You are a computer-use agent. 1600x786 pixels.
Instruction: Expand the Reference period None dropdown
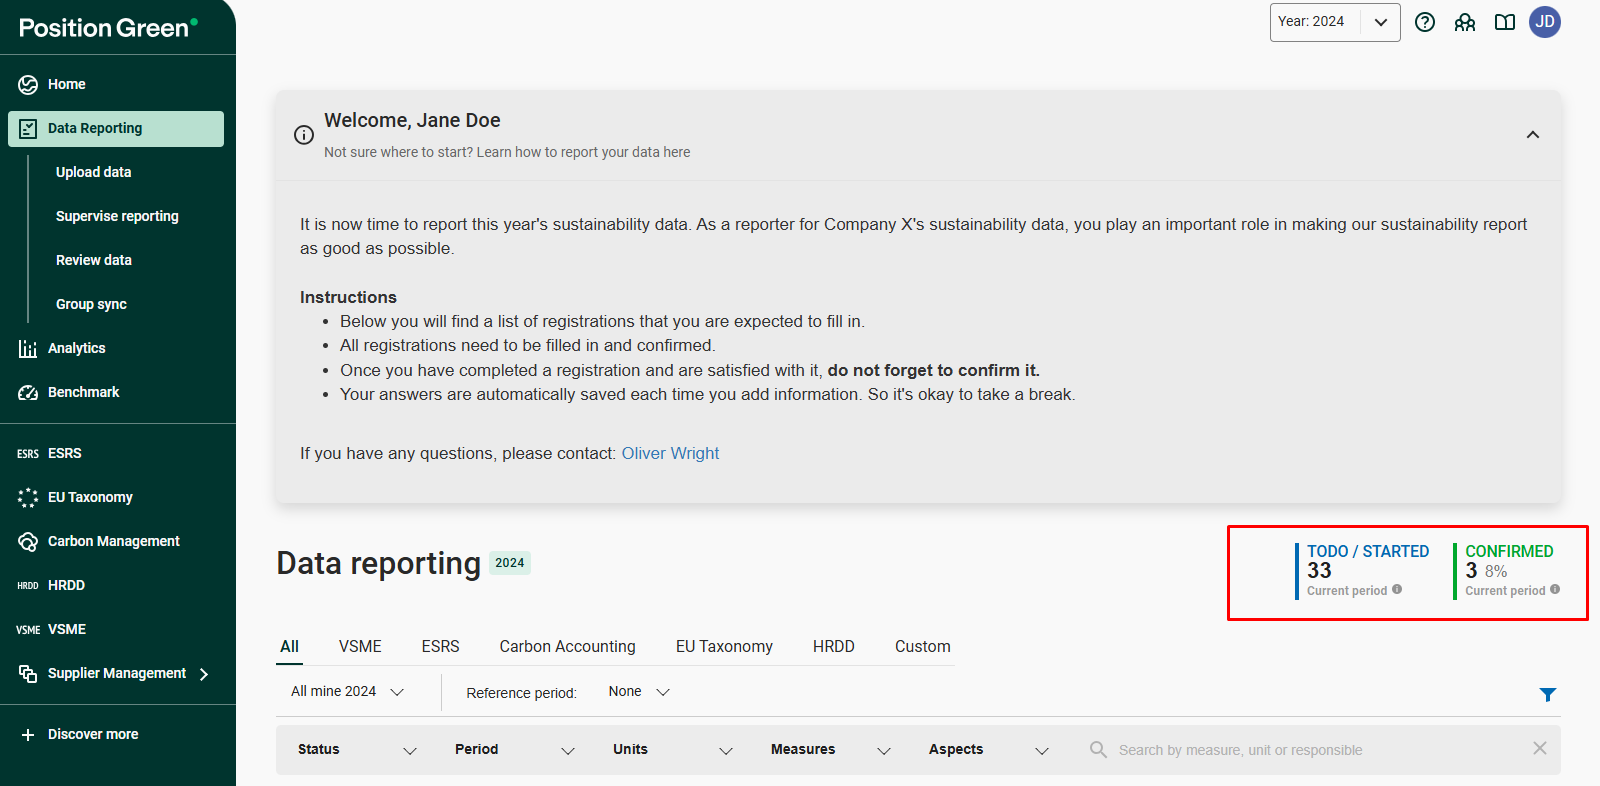639,692
